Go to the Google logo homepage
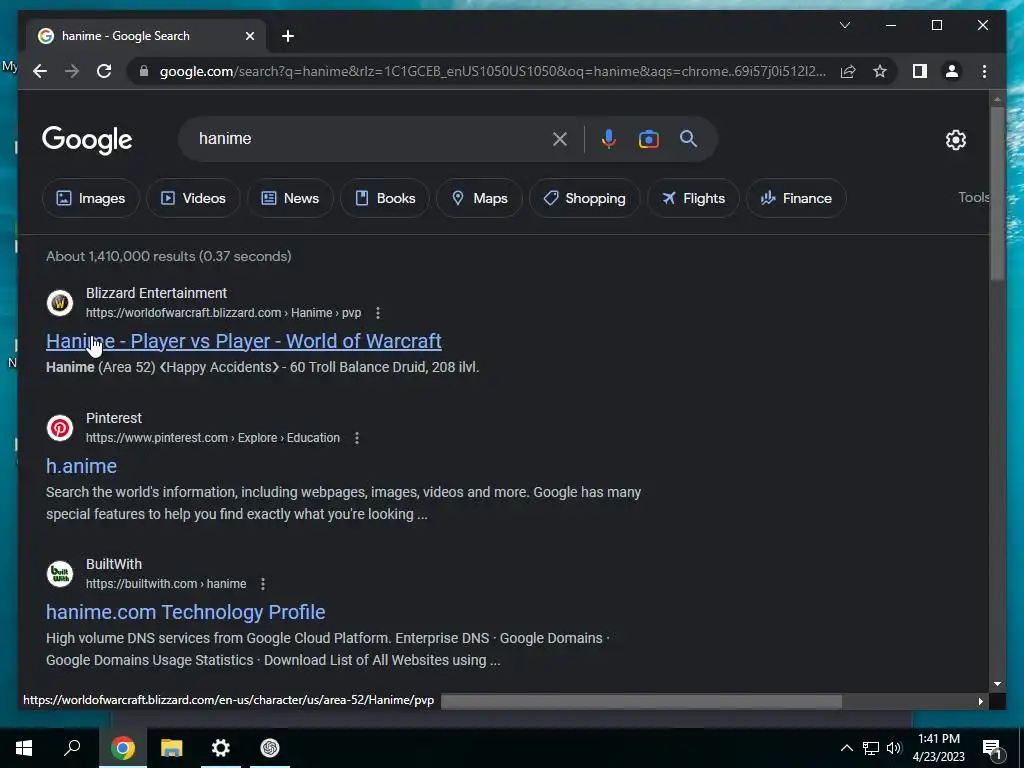The height and width of the screenshot is (768, 1024). pos(87,140)
